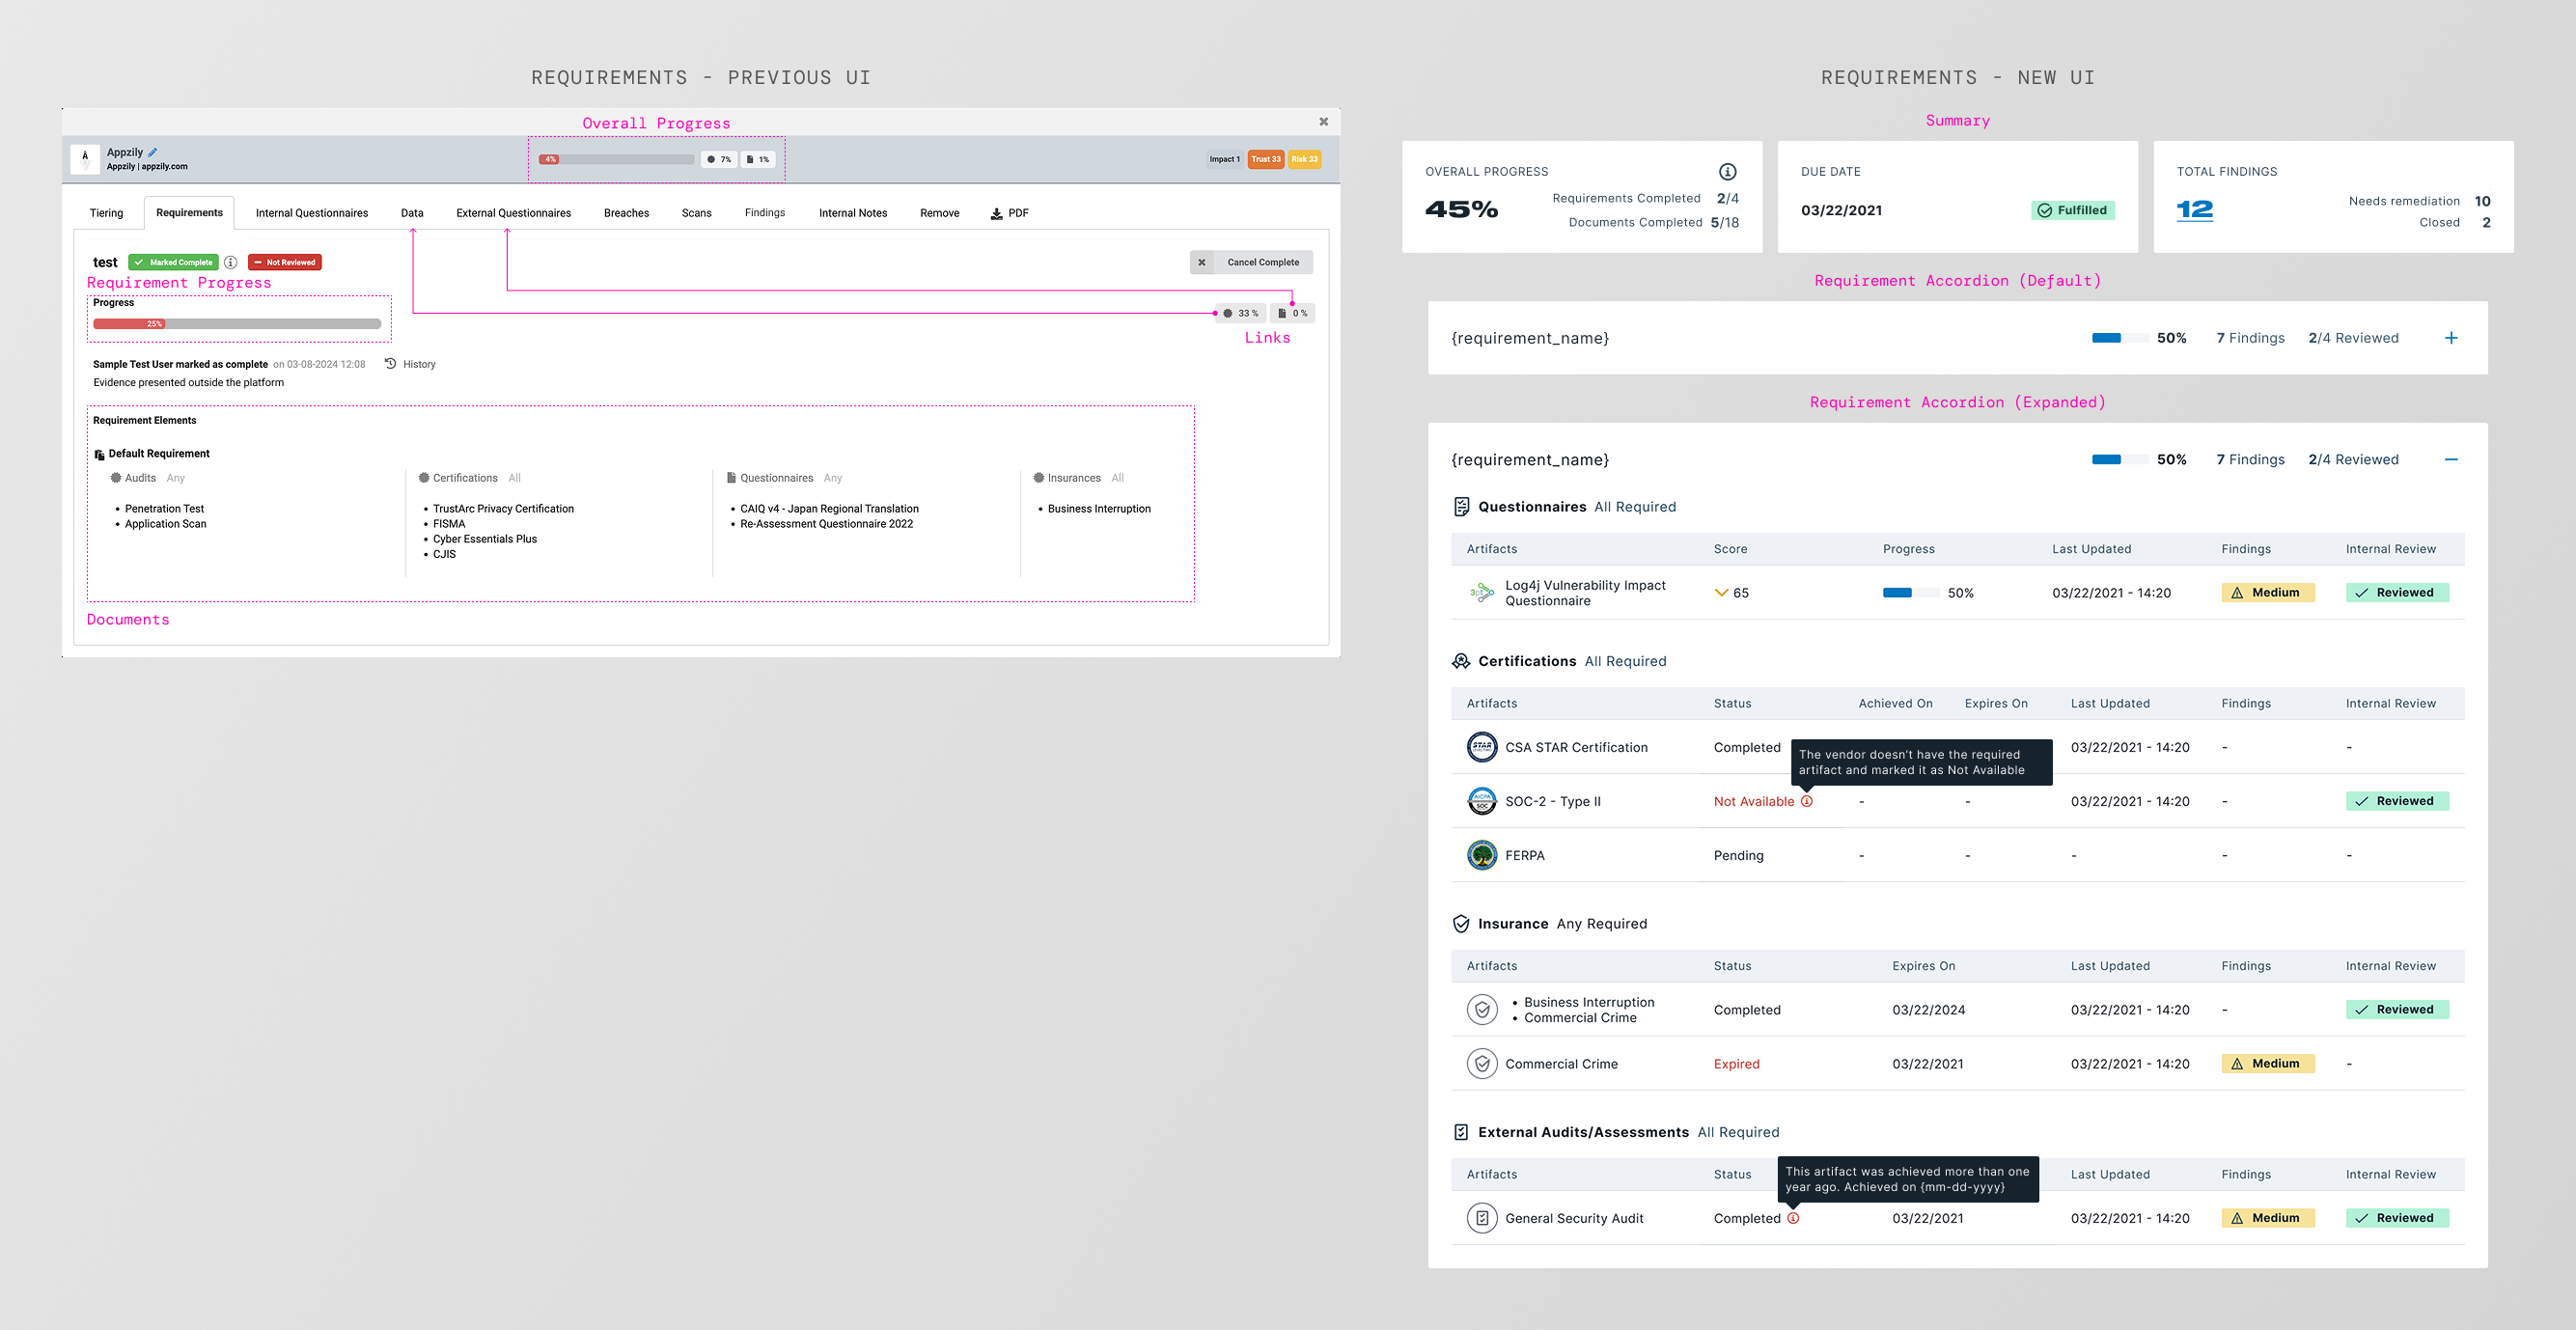Open the Data tab

412,213
